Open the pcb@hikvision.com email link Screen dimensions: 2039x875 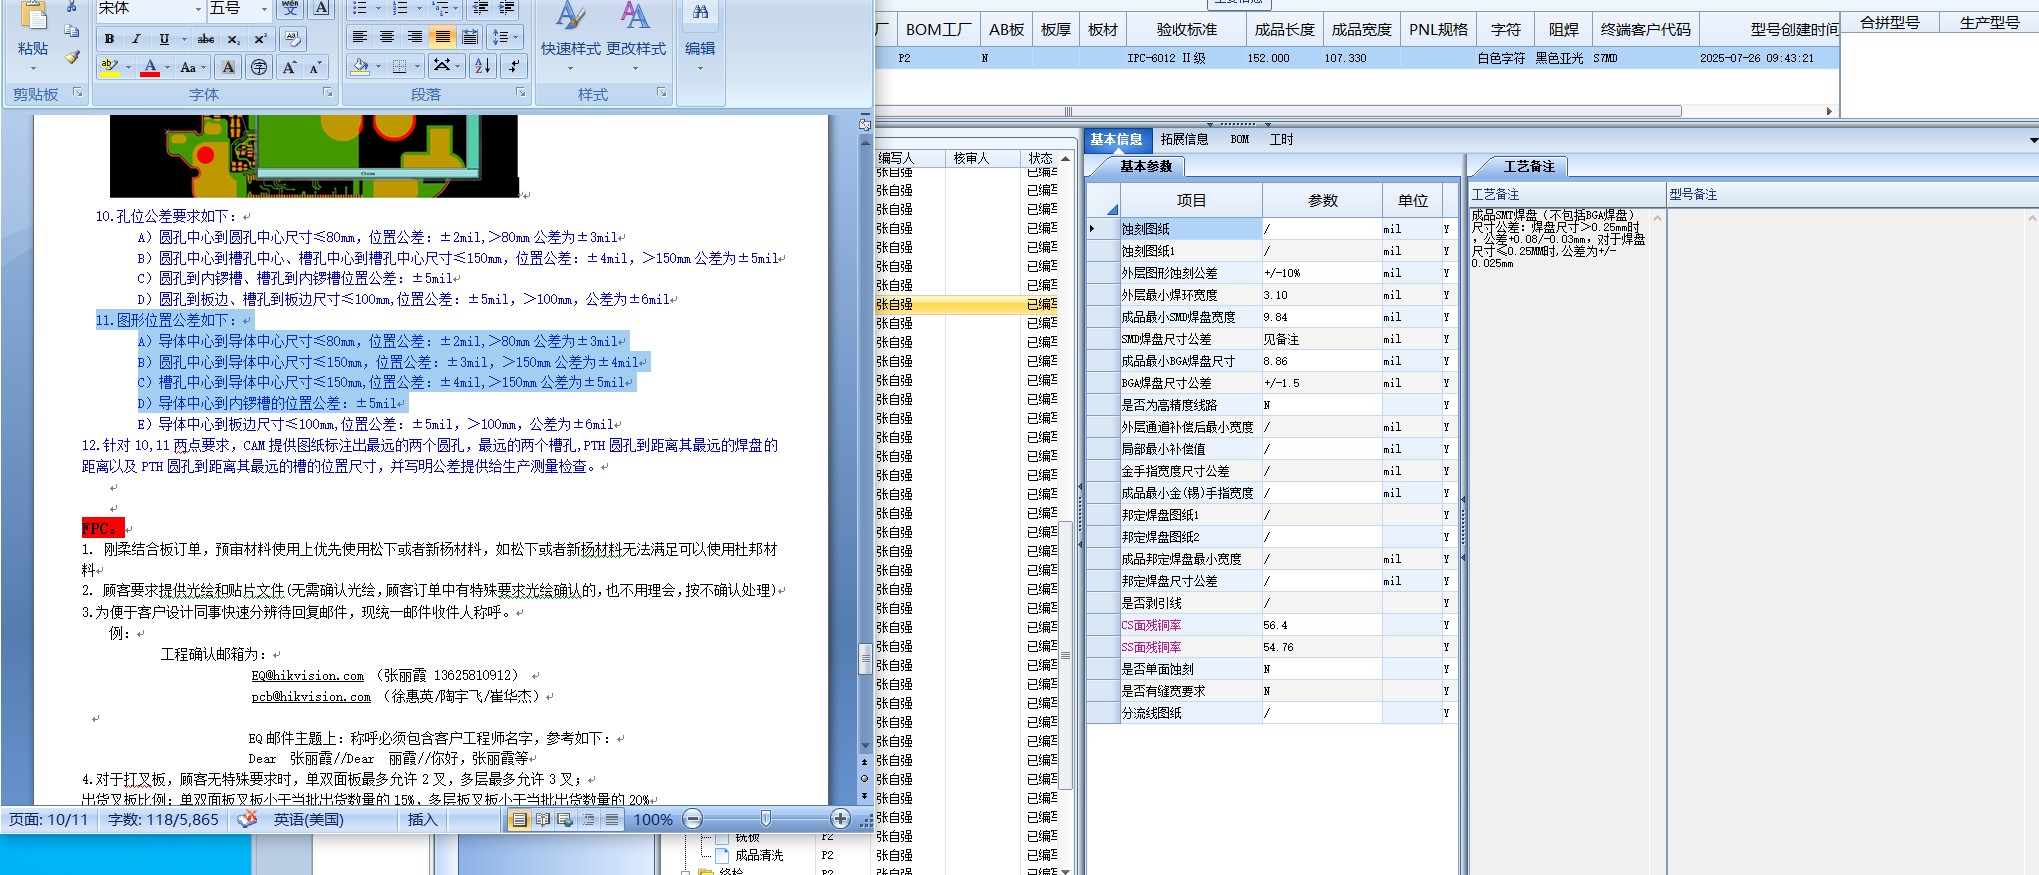point(311,697)
